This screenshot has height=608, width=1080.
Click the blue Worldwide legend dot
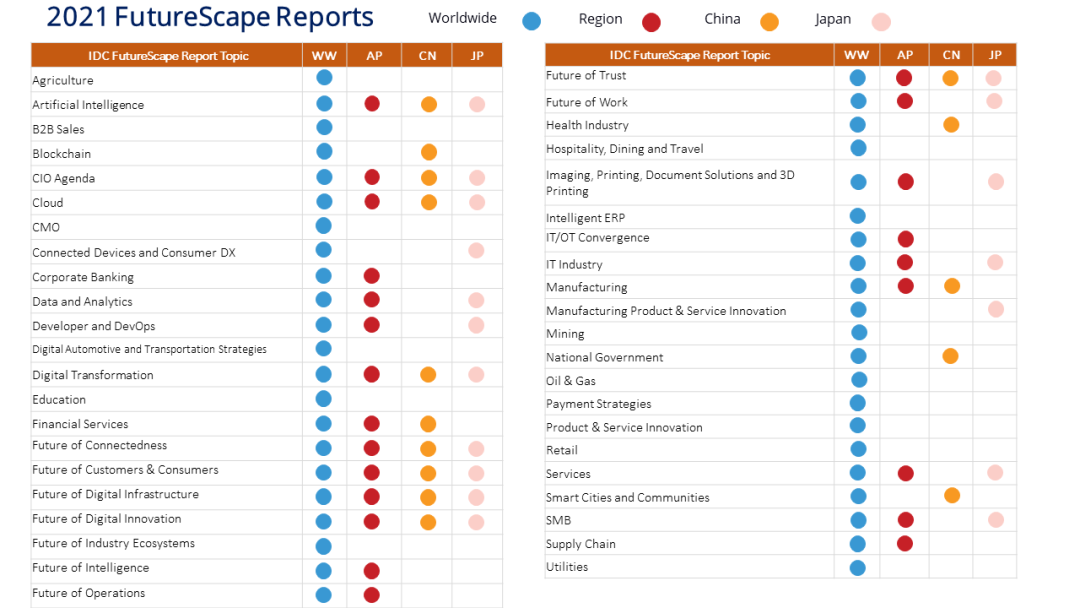(x=531, y=21)
